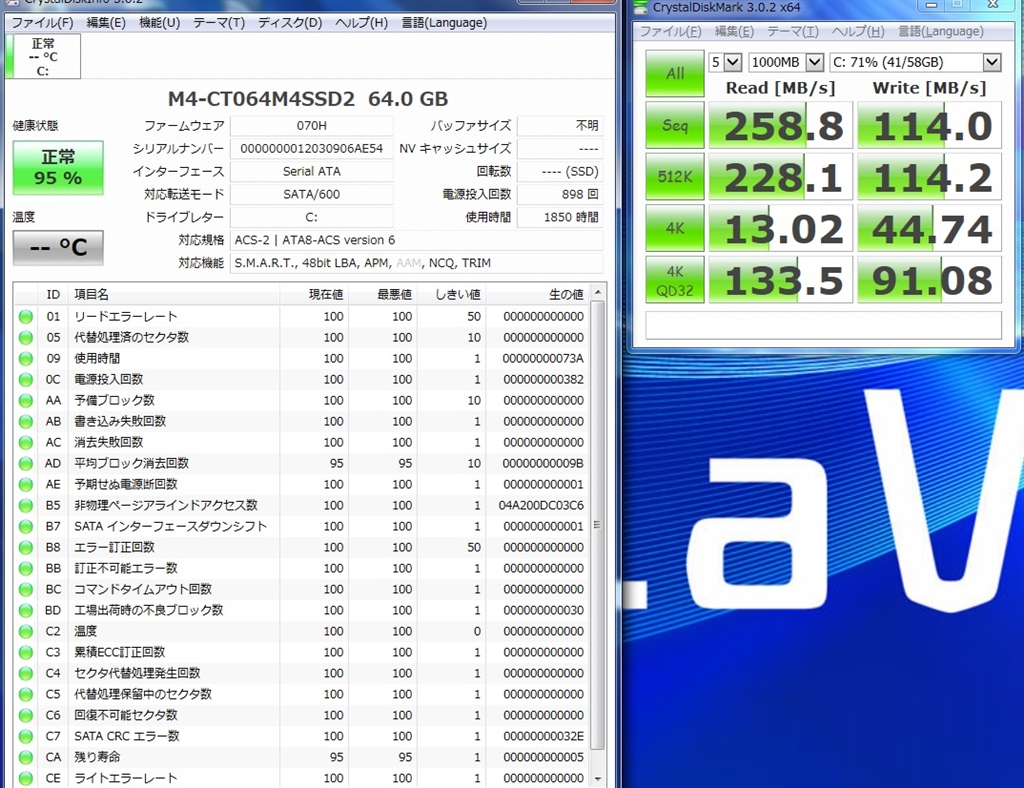Click status circle for 累積ECC訂正回数 row
The height and width of the screenshot is (788, 1024).
pyautogui.click(x=25, y=652)
